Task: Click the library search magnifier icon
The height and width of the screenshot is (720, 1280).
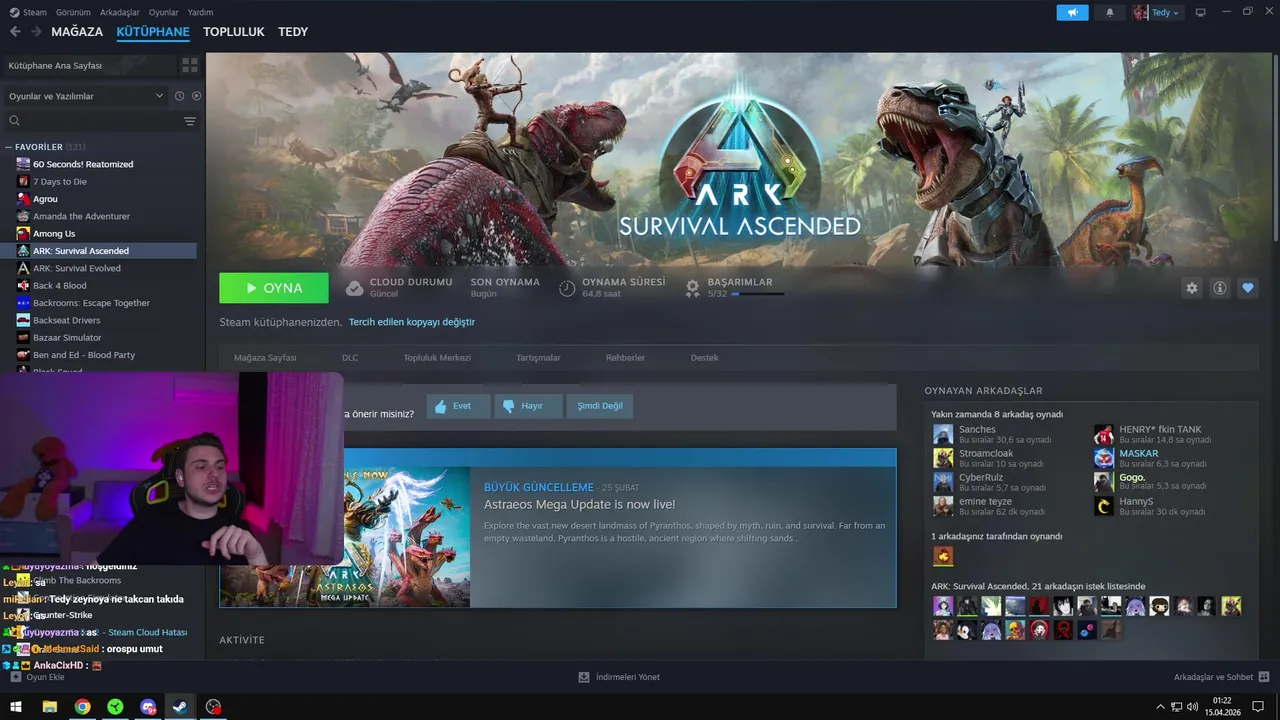Action: 14,121
